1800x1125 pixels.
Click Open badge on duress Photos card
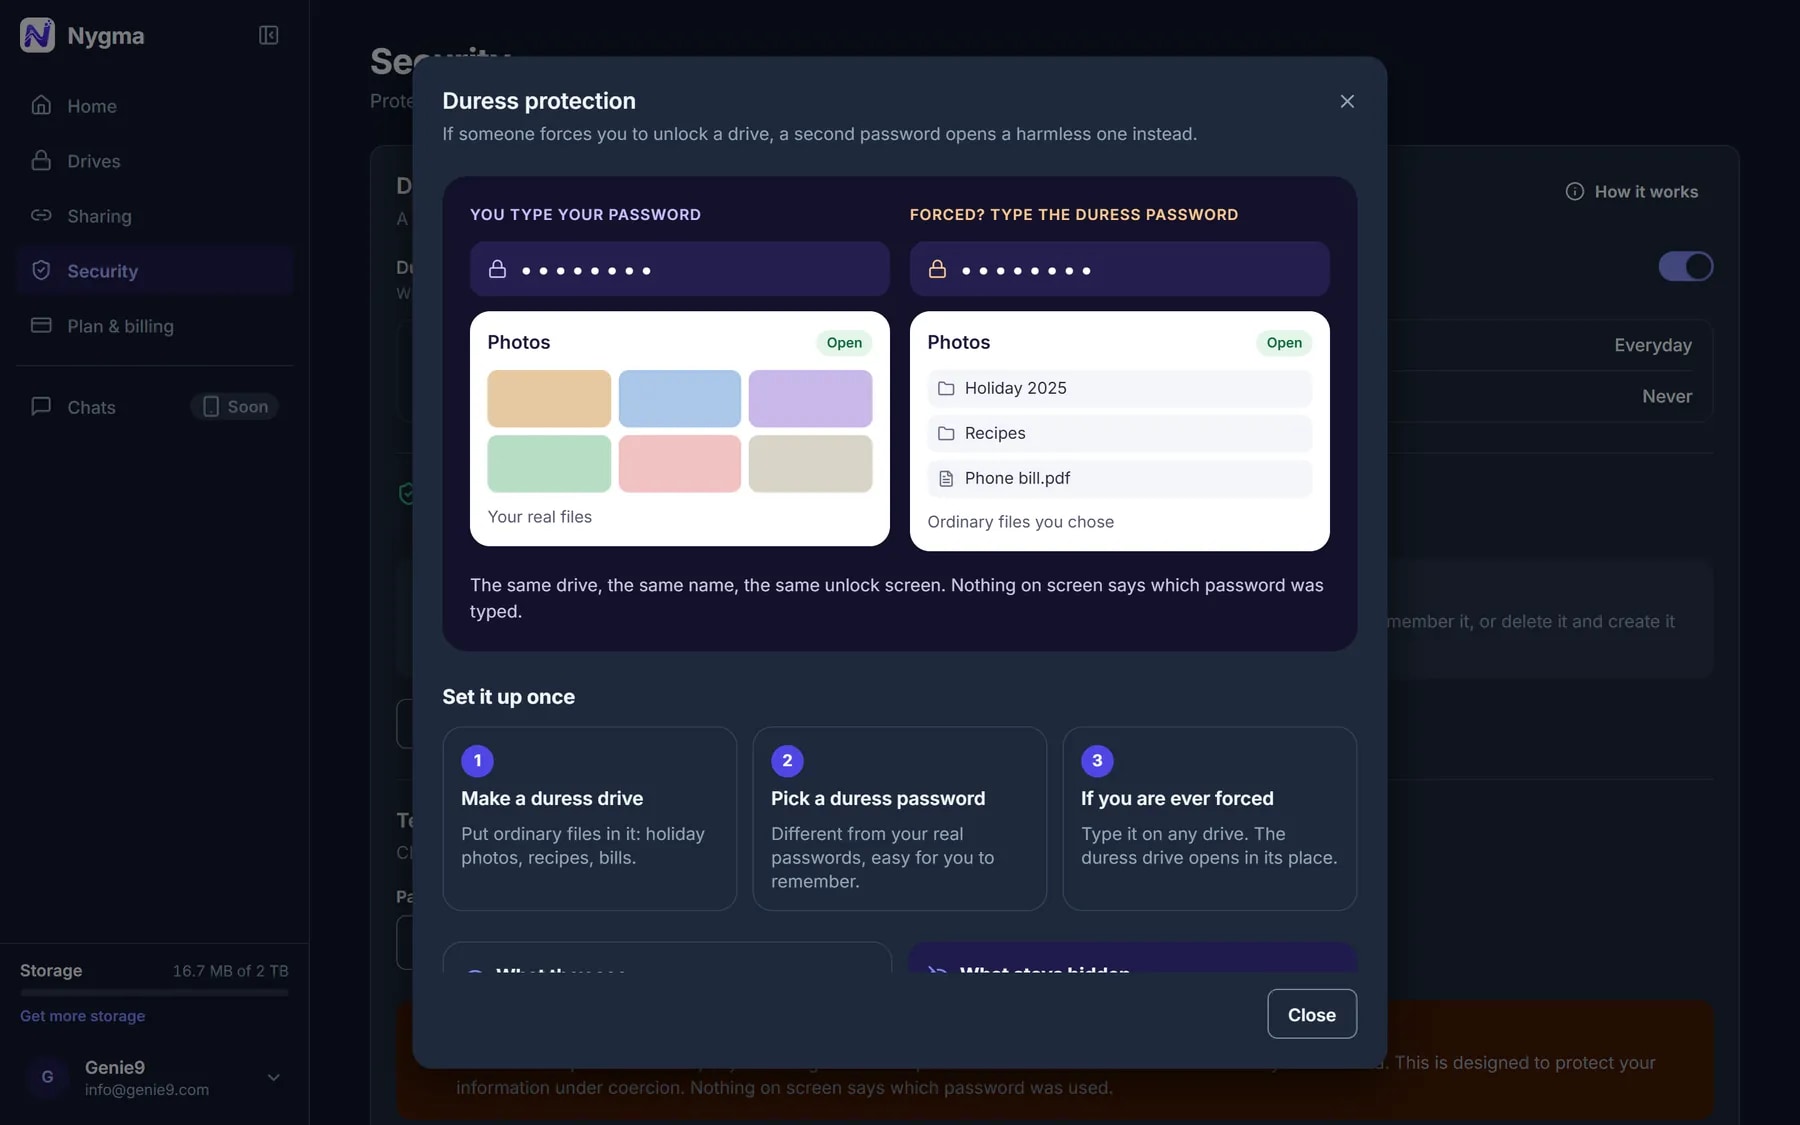(1284, 343)
